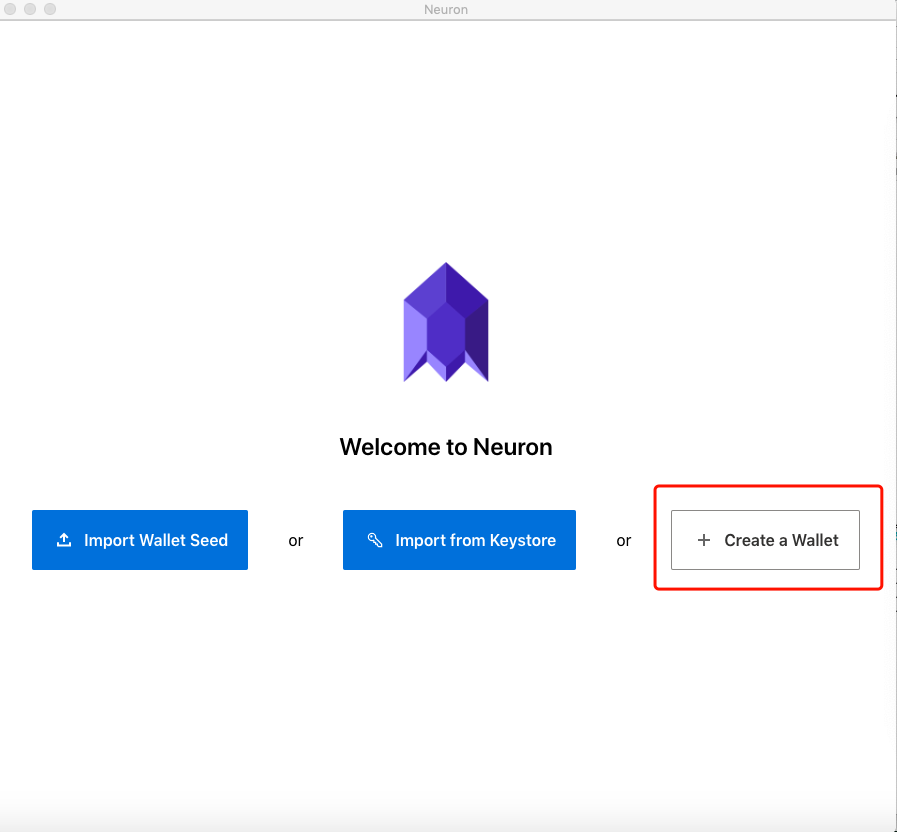Click the Import Wallet Seed button
897x832 pixels.
(x=140, y=540)
